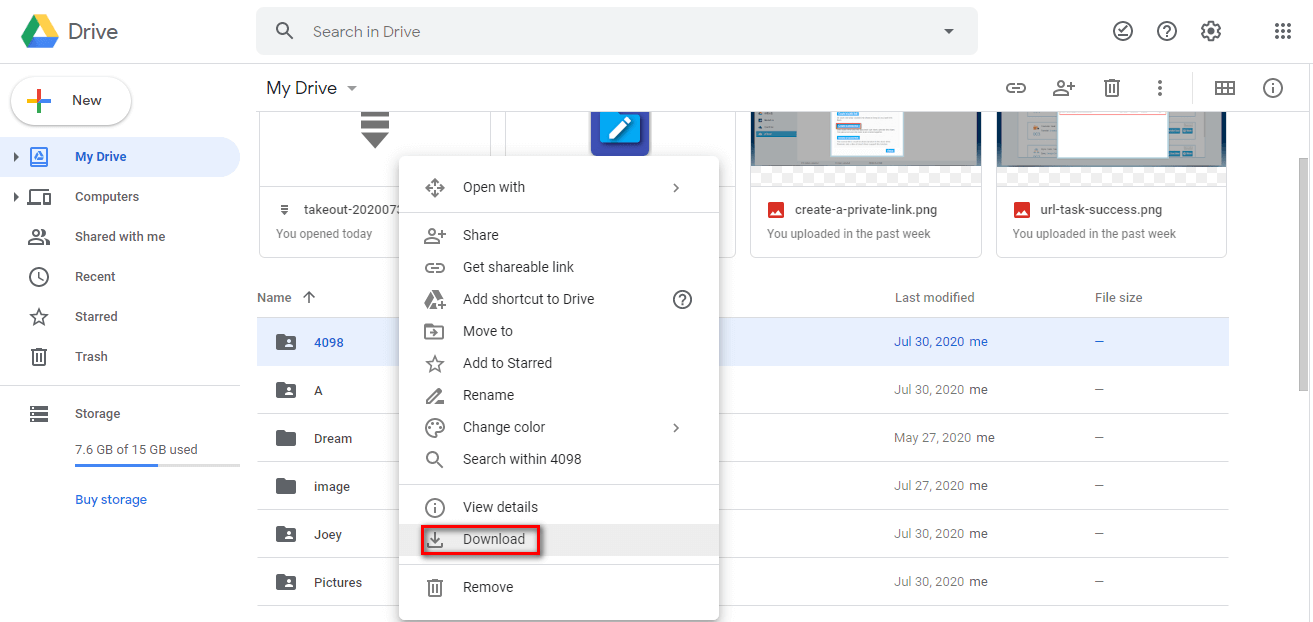Image resolution: width=1313 pixels, height=622 pixels.
Task: Open the Google apps grid launcher
Action: (x=1283, y=31)
